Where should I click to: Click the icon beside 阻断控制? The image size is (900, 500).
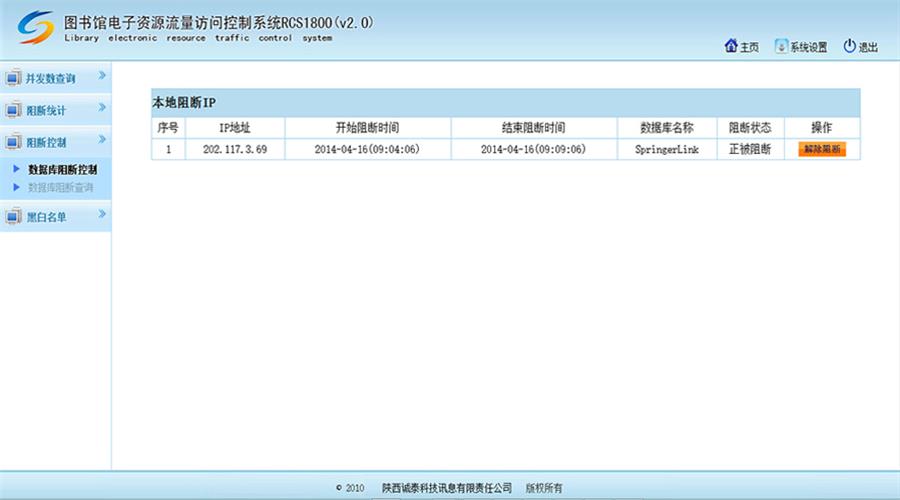pyautogui.click(x=13, y=143)
